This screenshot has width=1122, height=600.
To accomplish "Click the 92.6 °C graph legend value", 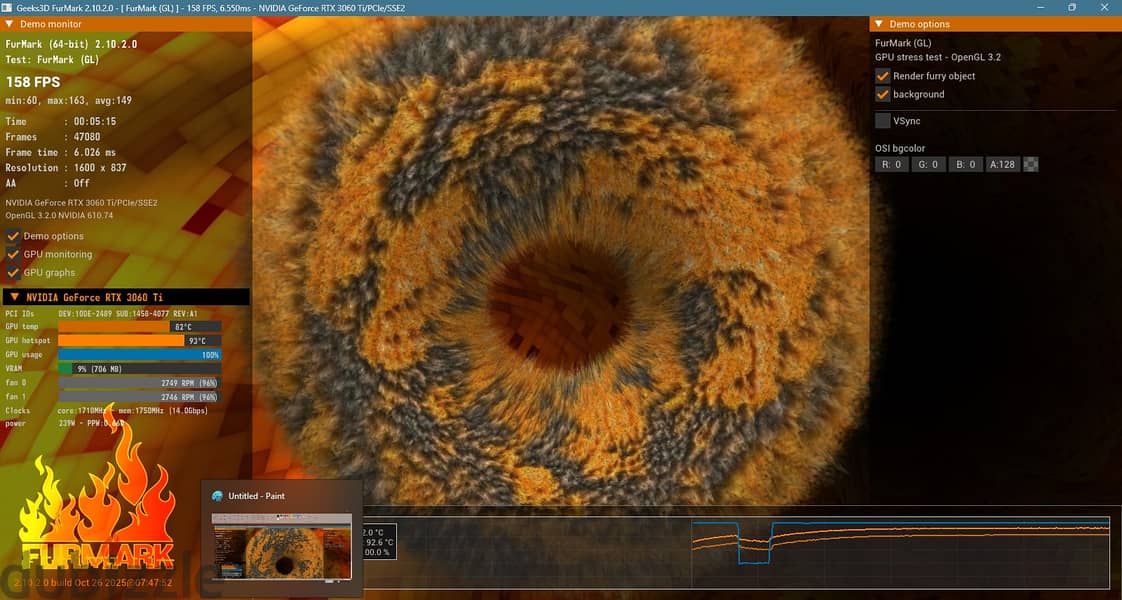I will pyautogui.click(x=379, y=542).
